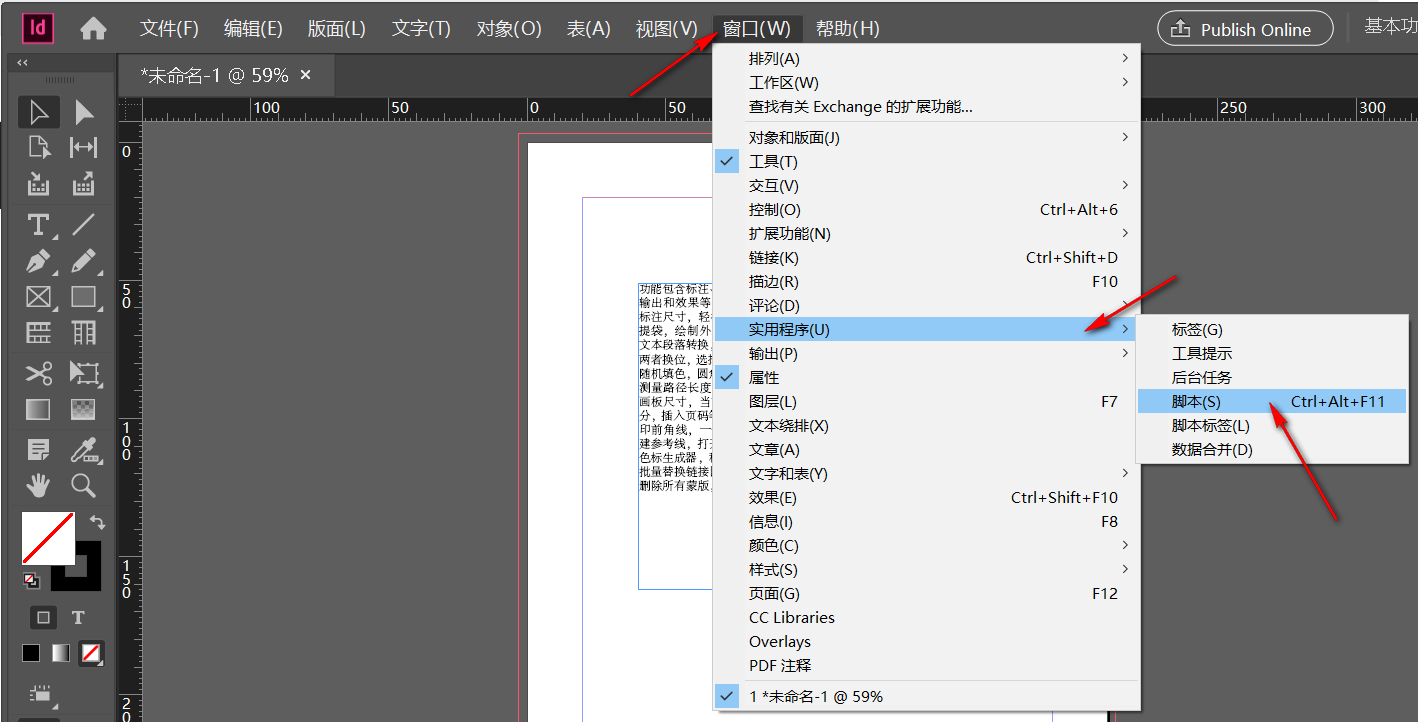Select the Direct Selection tool
Image resolution: width=1418 pixels, height=722 pixels.
(84, 112)
